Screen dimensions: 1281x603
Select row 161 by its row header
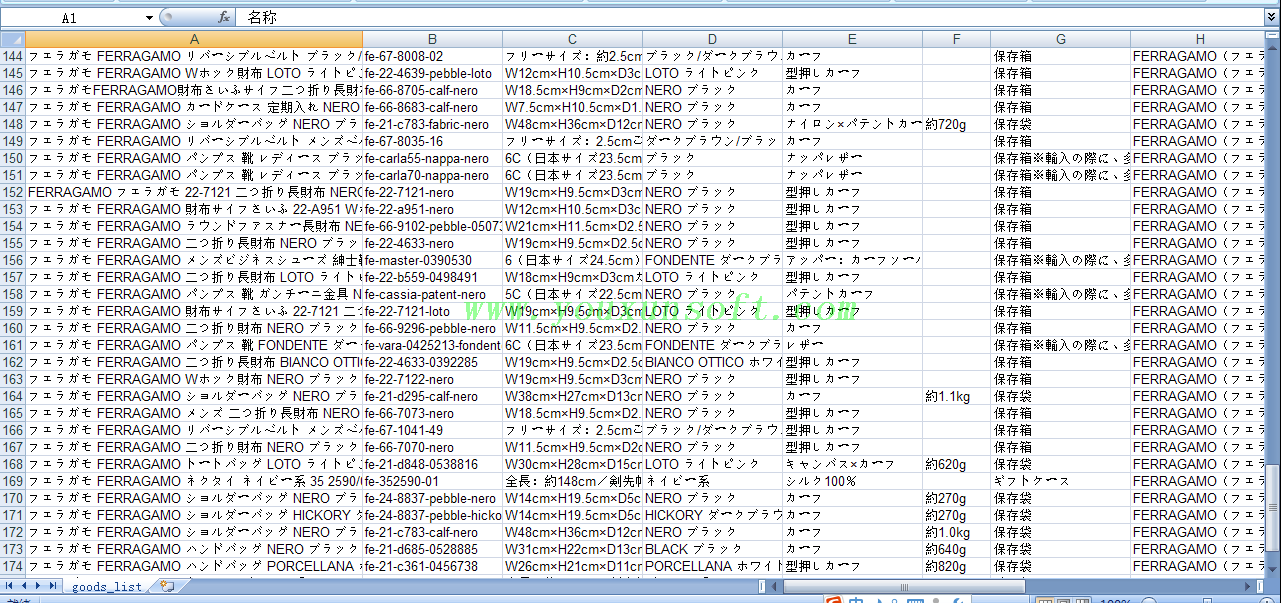[x=13, y=345]
